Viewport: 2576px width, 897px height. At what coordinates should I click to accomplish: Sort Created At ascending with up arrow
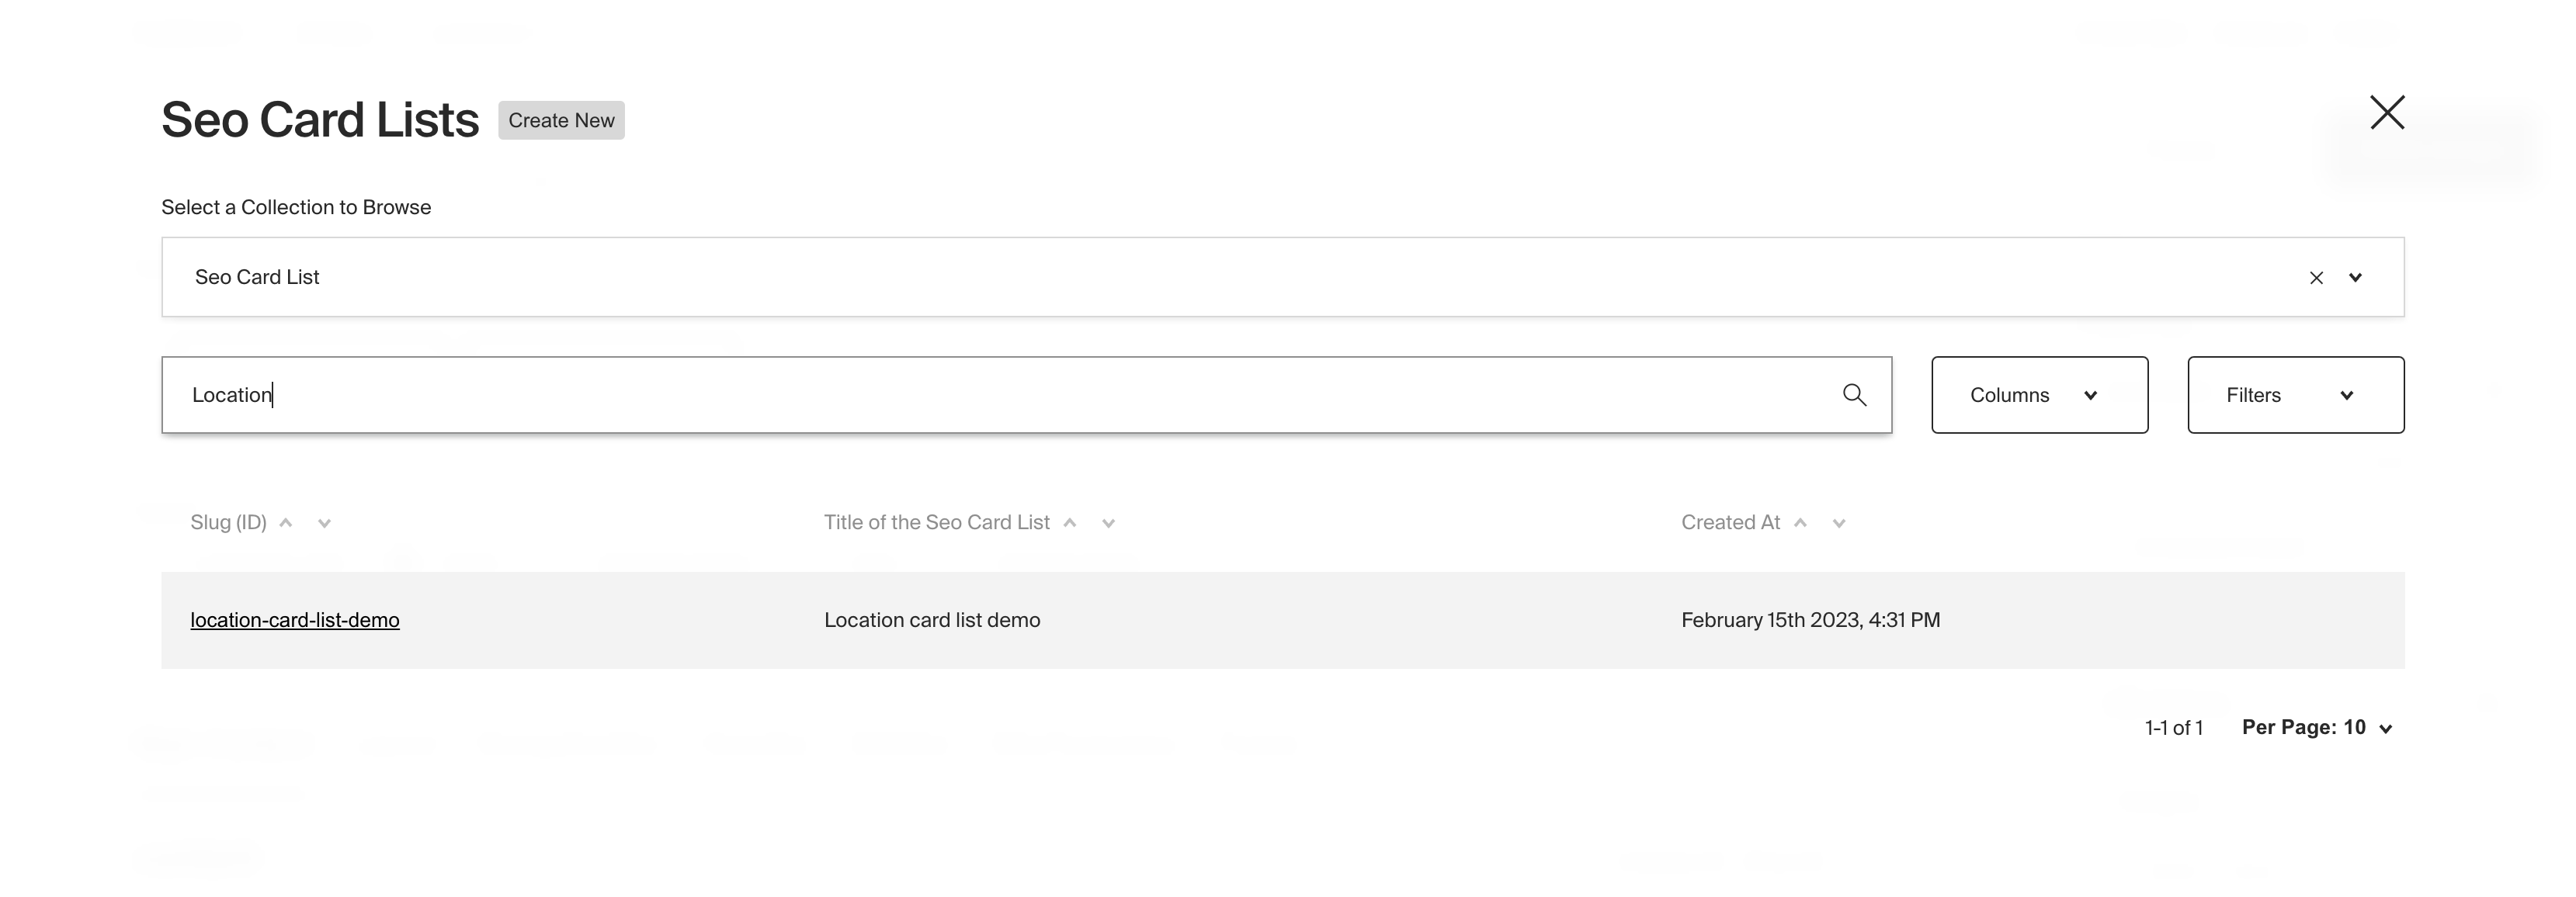pos(1801,522)
